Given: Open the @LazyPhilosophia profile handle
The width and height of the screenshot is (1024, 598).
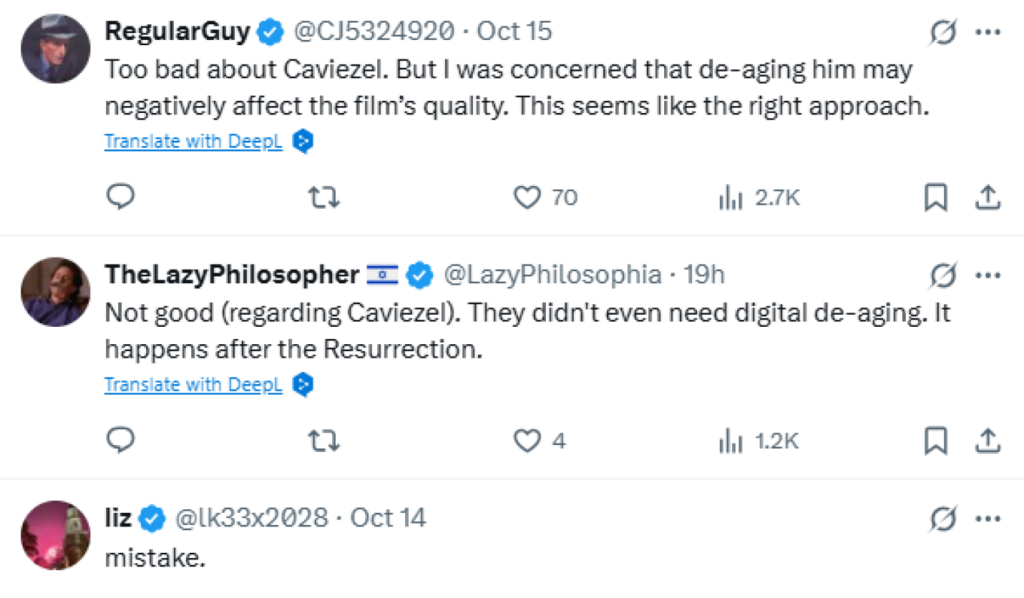Looking at the screenshot, I should [552, 274].
